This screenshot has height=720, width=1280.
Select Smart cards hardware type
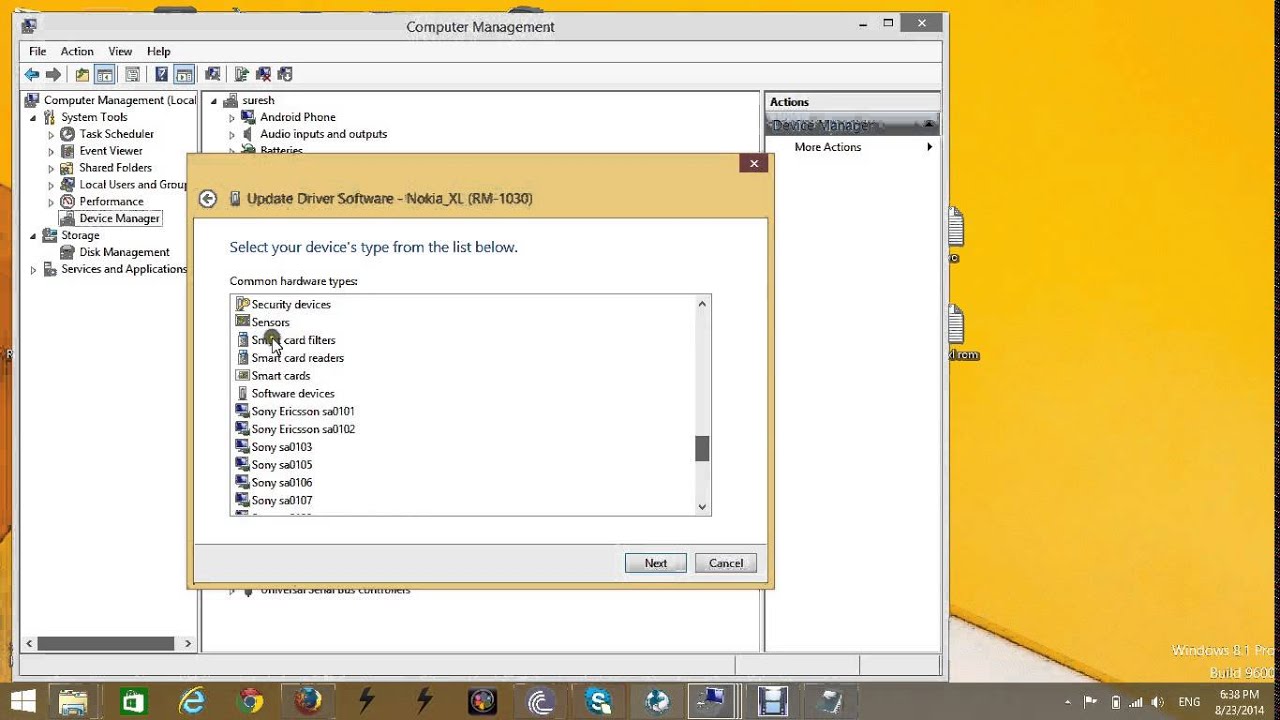click(x=280, y=376)
